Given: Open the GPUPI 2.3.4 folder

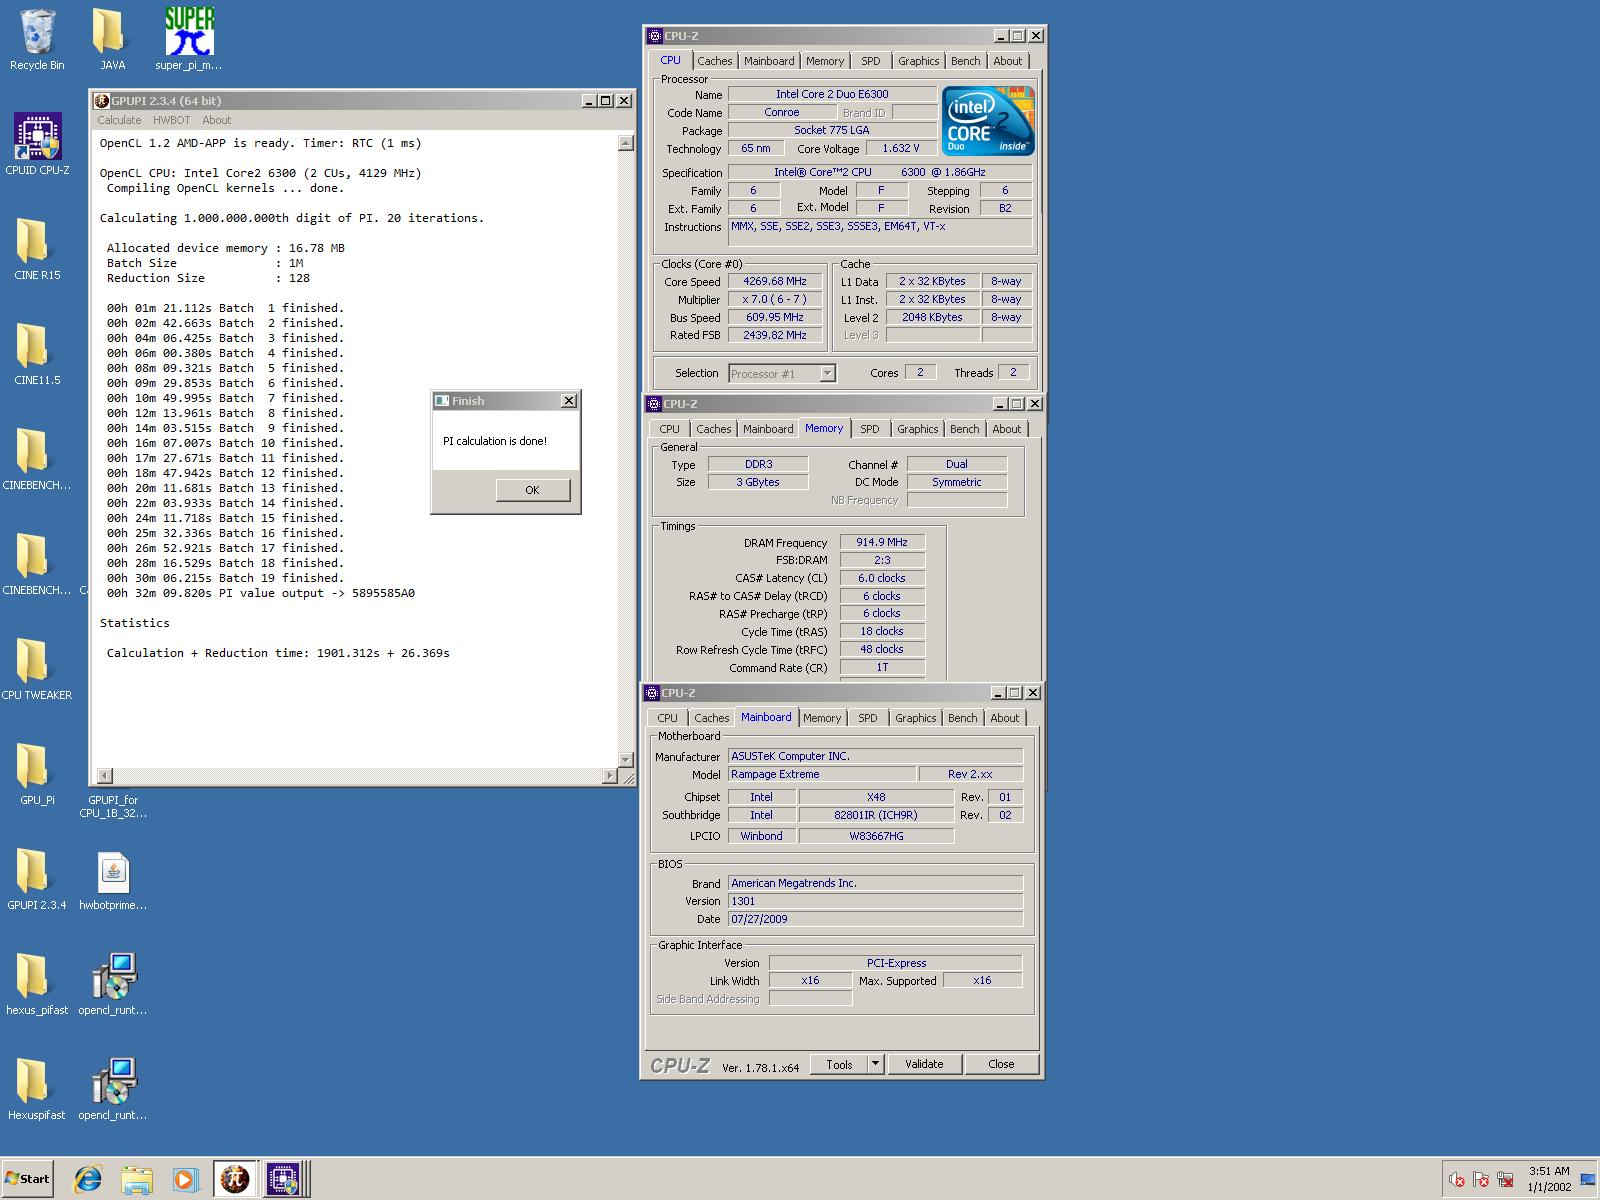Looking at the screenshot, I should tap(37, 879).
